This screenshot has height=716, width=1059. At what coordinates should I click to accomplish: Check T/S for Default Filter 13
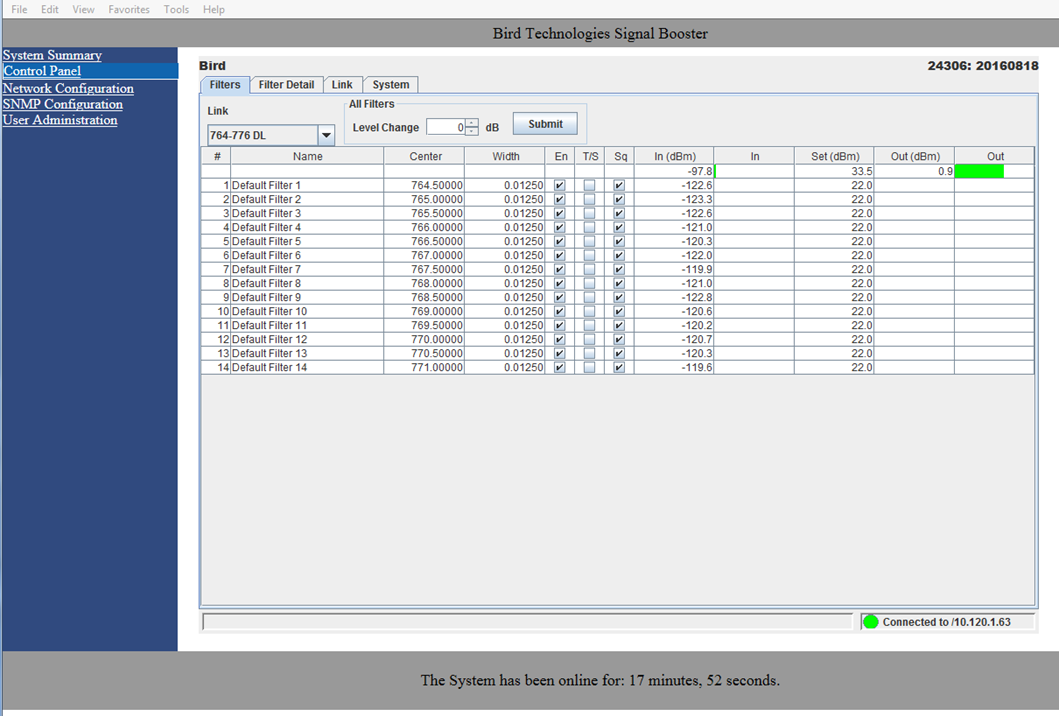click(590, 353)
